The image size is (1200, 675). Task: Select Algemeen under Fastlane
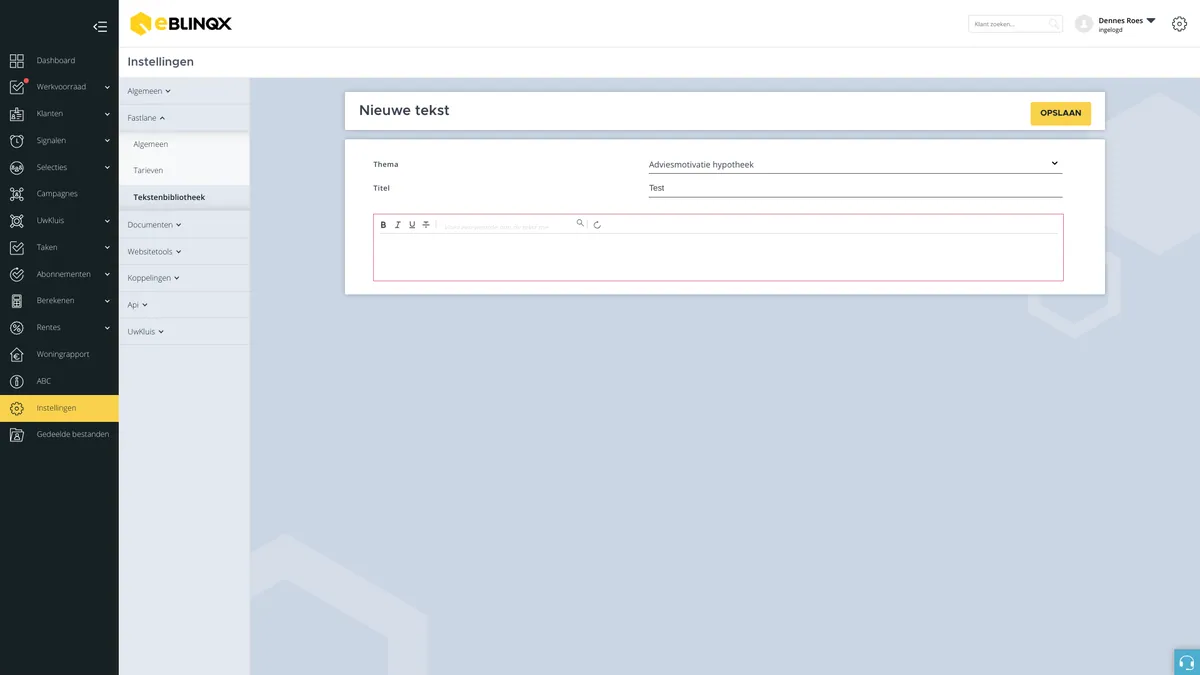click(151, 145)
